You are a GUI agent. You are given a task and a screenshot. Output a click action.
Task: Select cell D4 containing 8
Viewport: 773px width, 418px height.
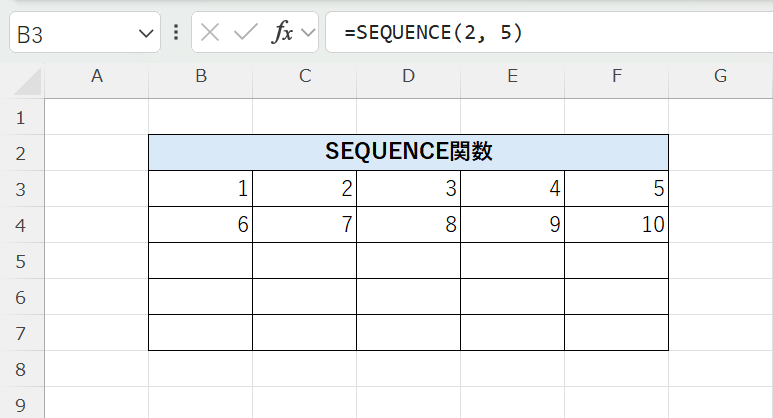coord(408,225)
